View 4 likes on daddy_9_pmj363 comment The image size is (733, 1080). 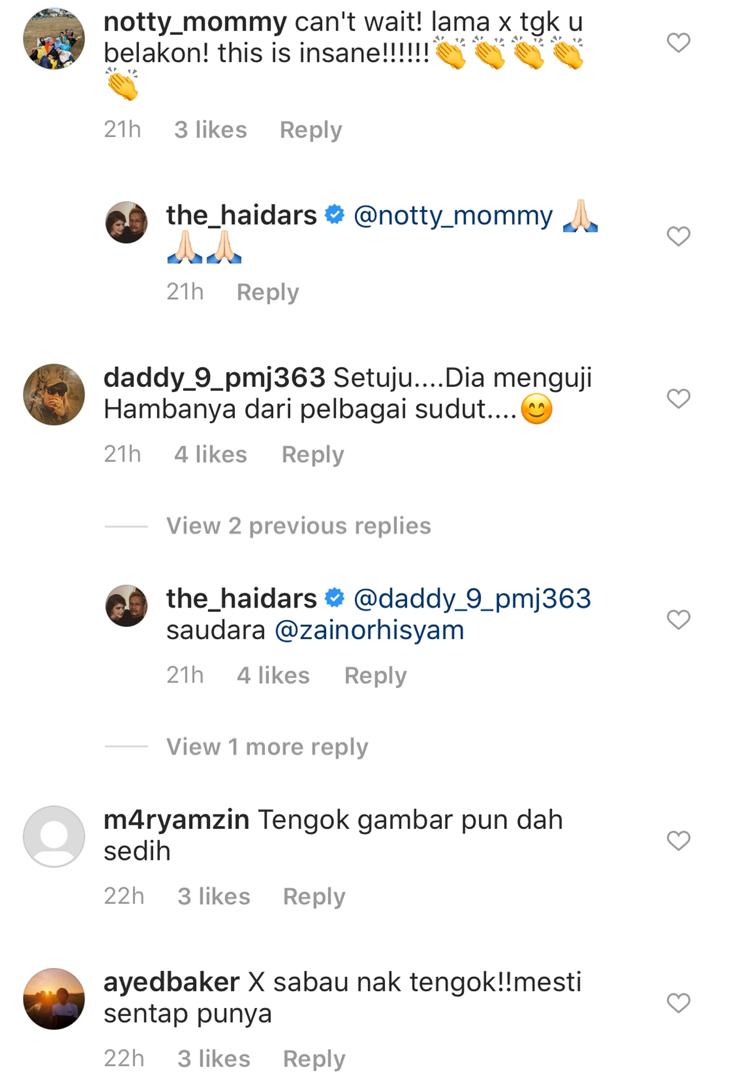[x=210, y=455]
